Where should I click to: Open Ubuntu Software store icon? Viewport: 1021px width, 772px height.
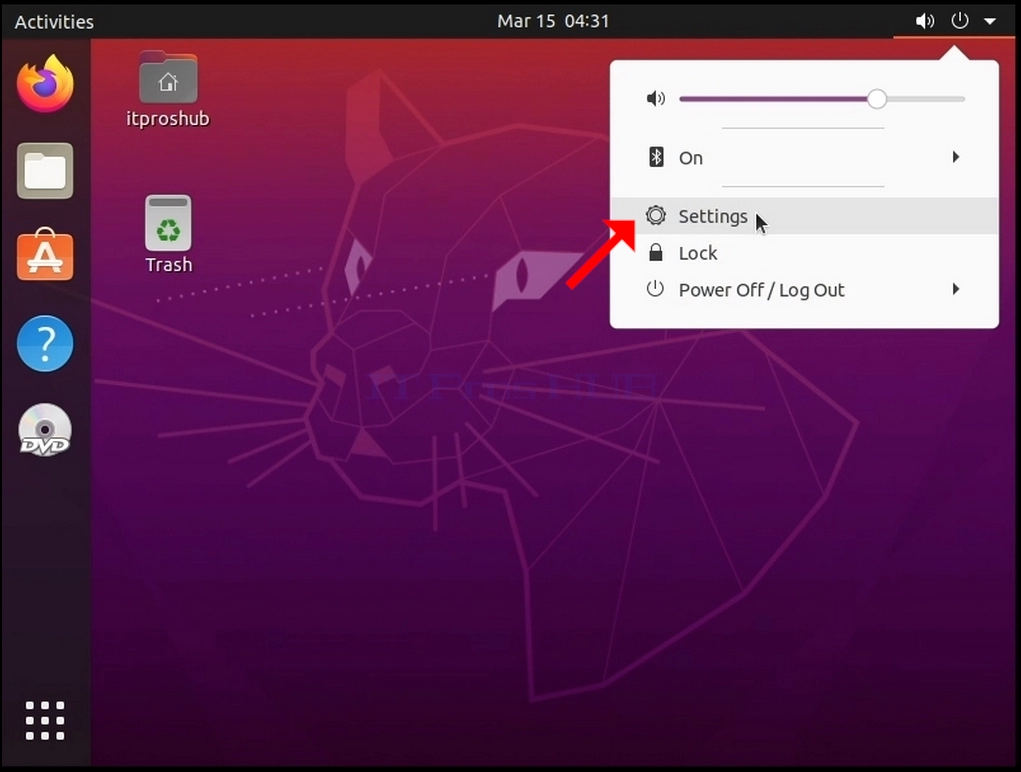pos(45,255)
